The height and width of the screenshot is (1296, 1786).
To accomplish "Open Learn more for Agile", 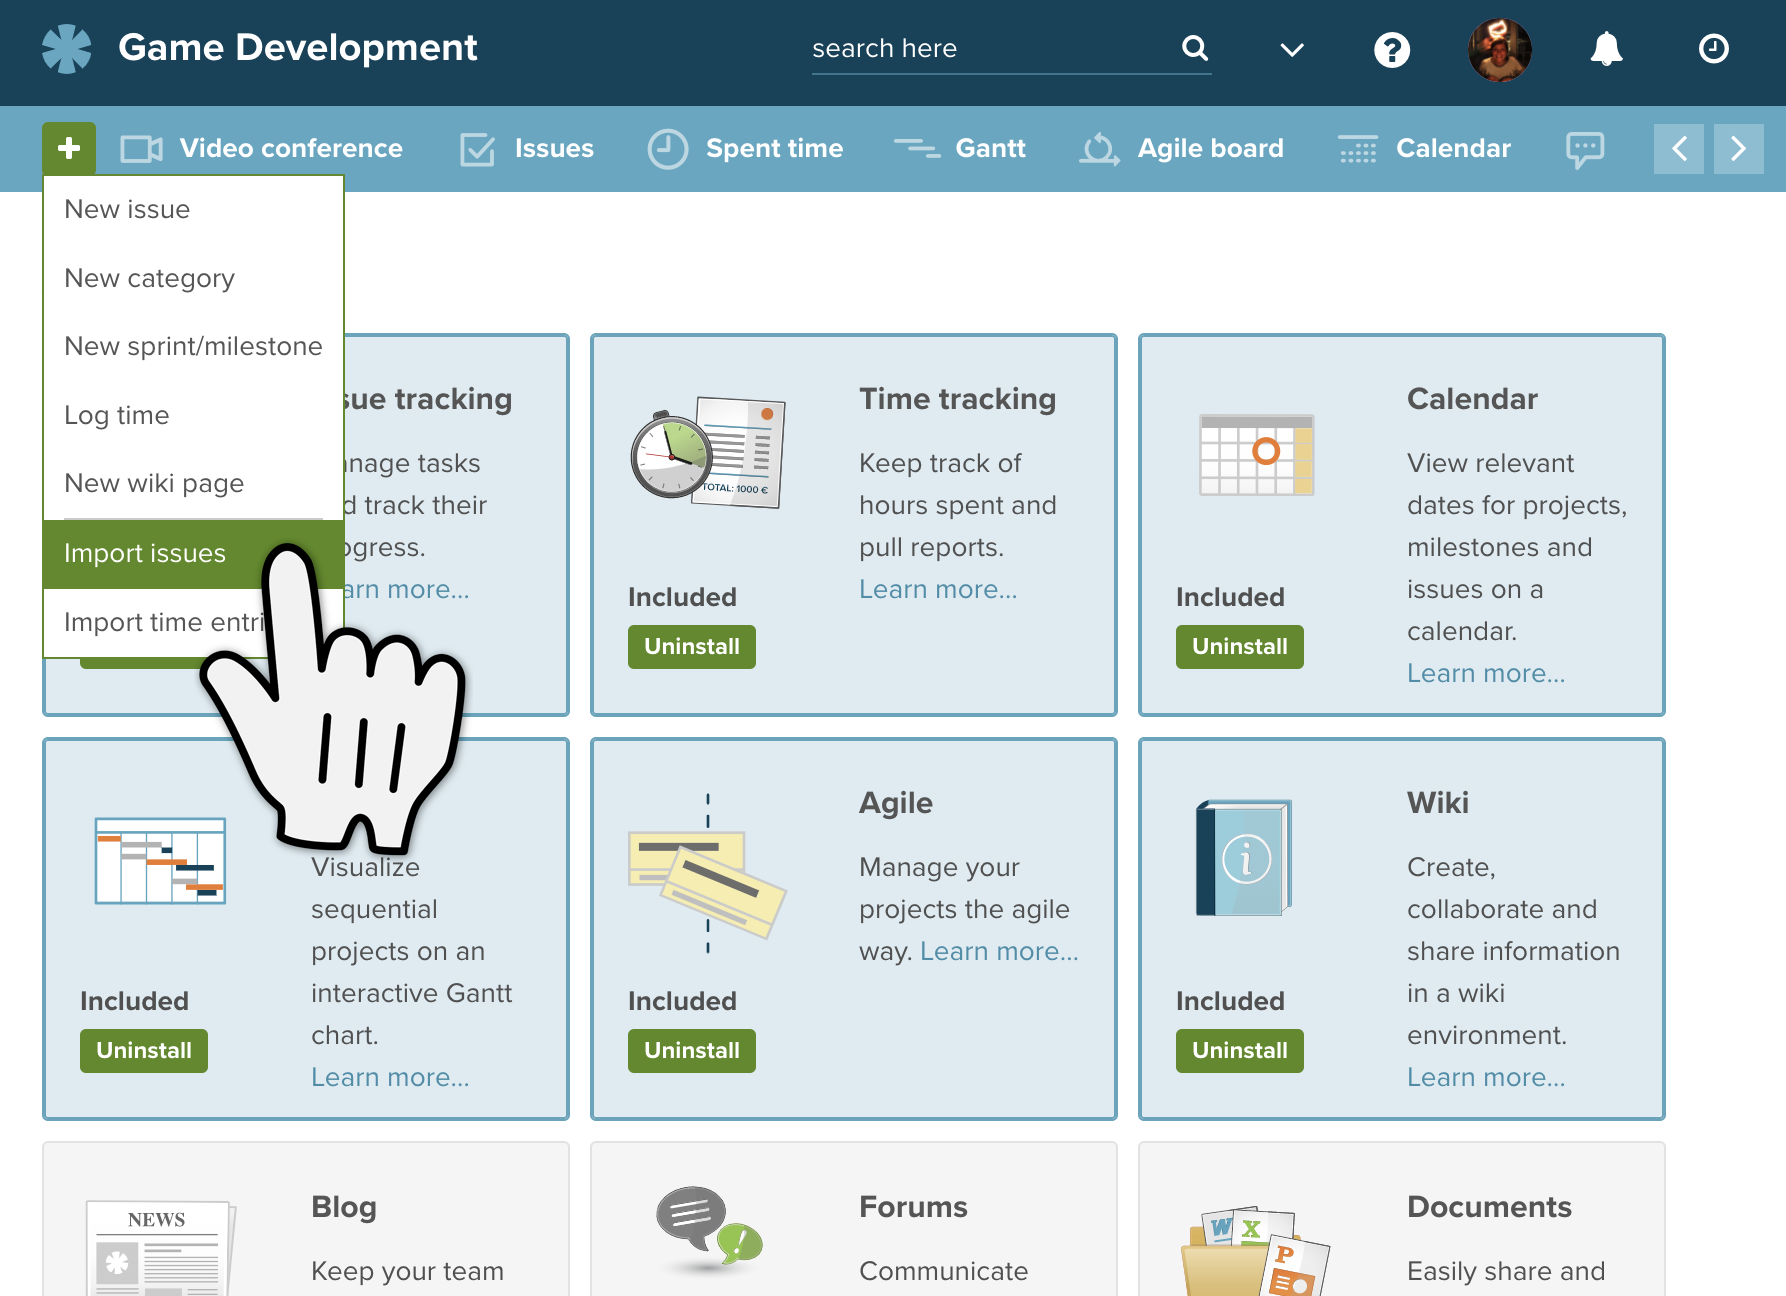I will tap(999, 952).
